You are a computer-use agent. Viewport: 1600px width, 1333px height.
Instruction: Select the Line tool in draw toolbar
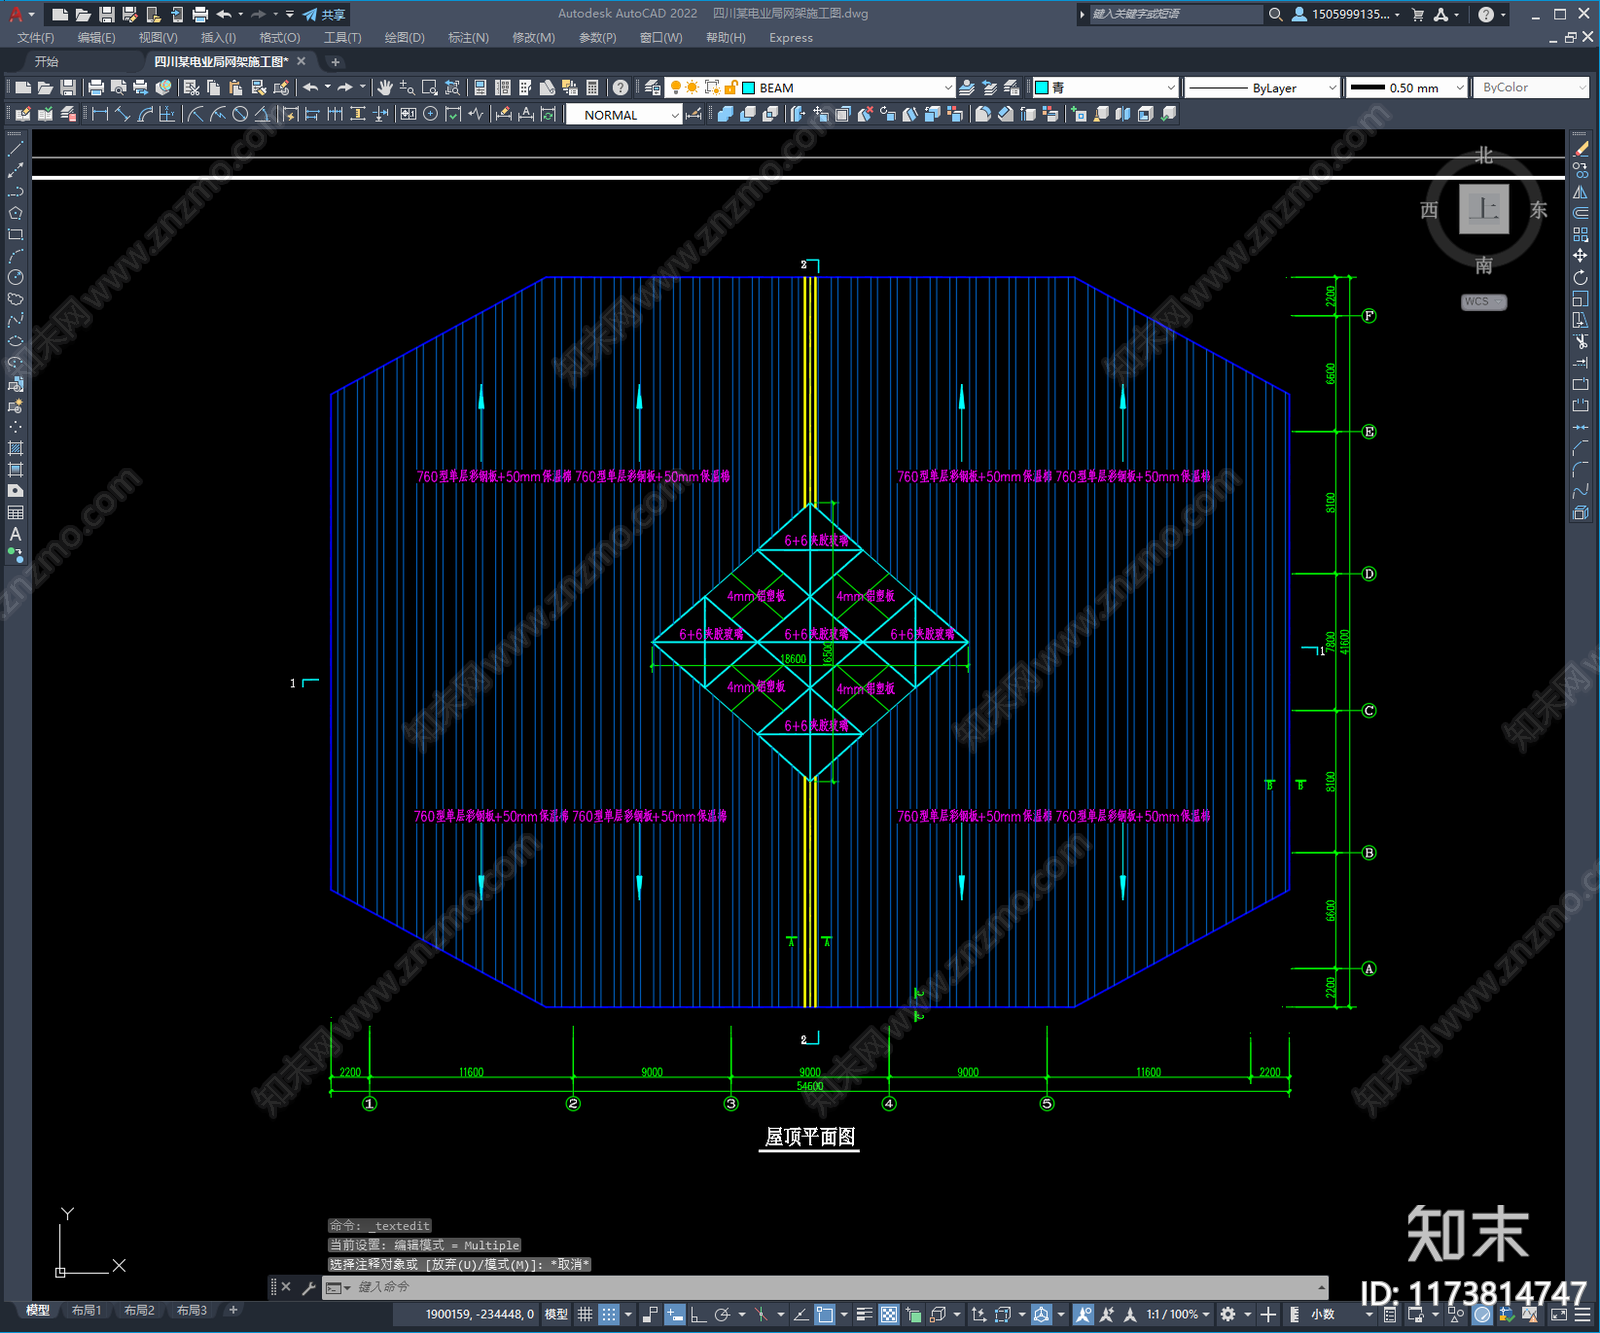[15, 149]
